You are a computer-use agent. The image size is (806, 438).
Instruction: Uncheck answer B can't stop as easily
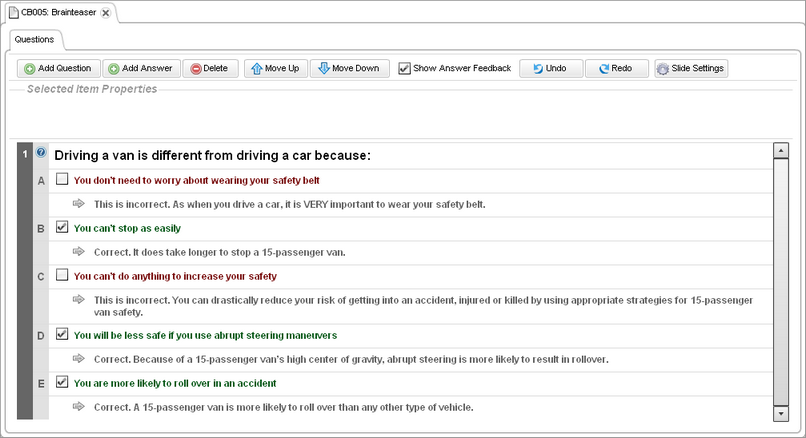(x=62, y=228)
